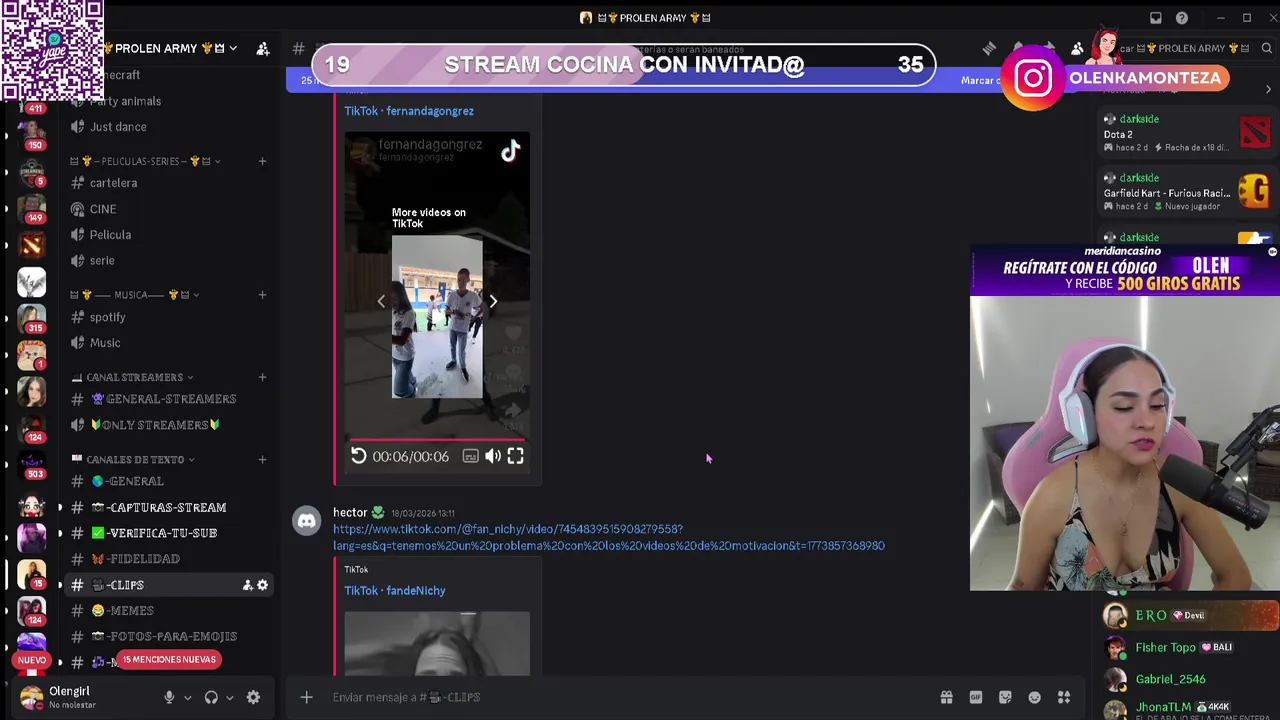The image size is (1280, 720).
Task: Collapse the MUSICA category
Action: click(136, 295)
